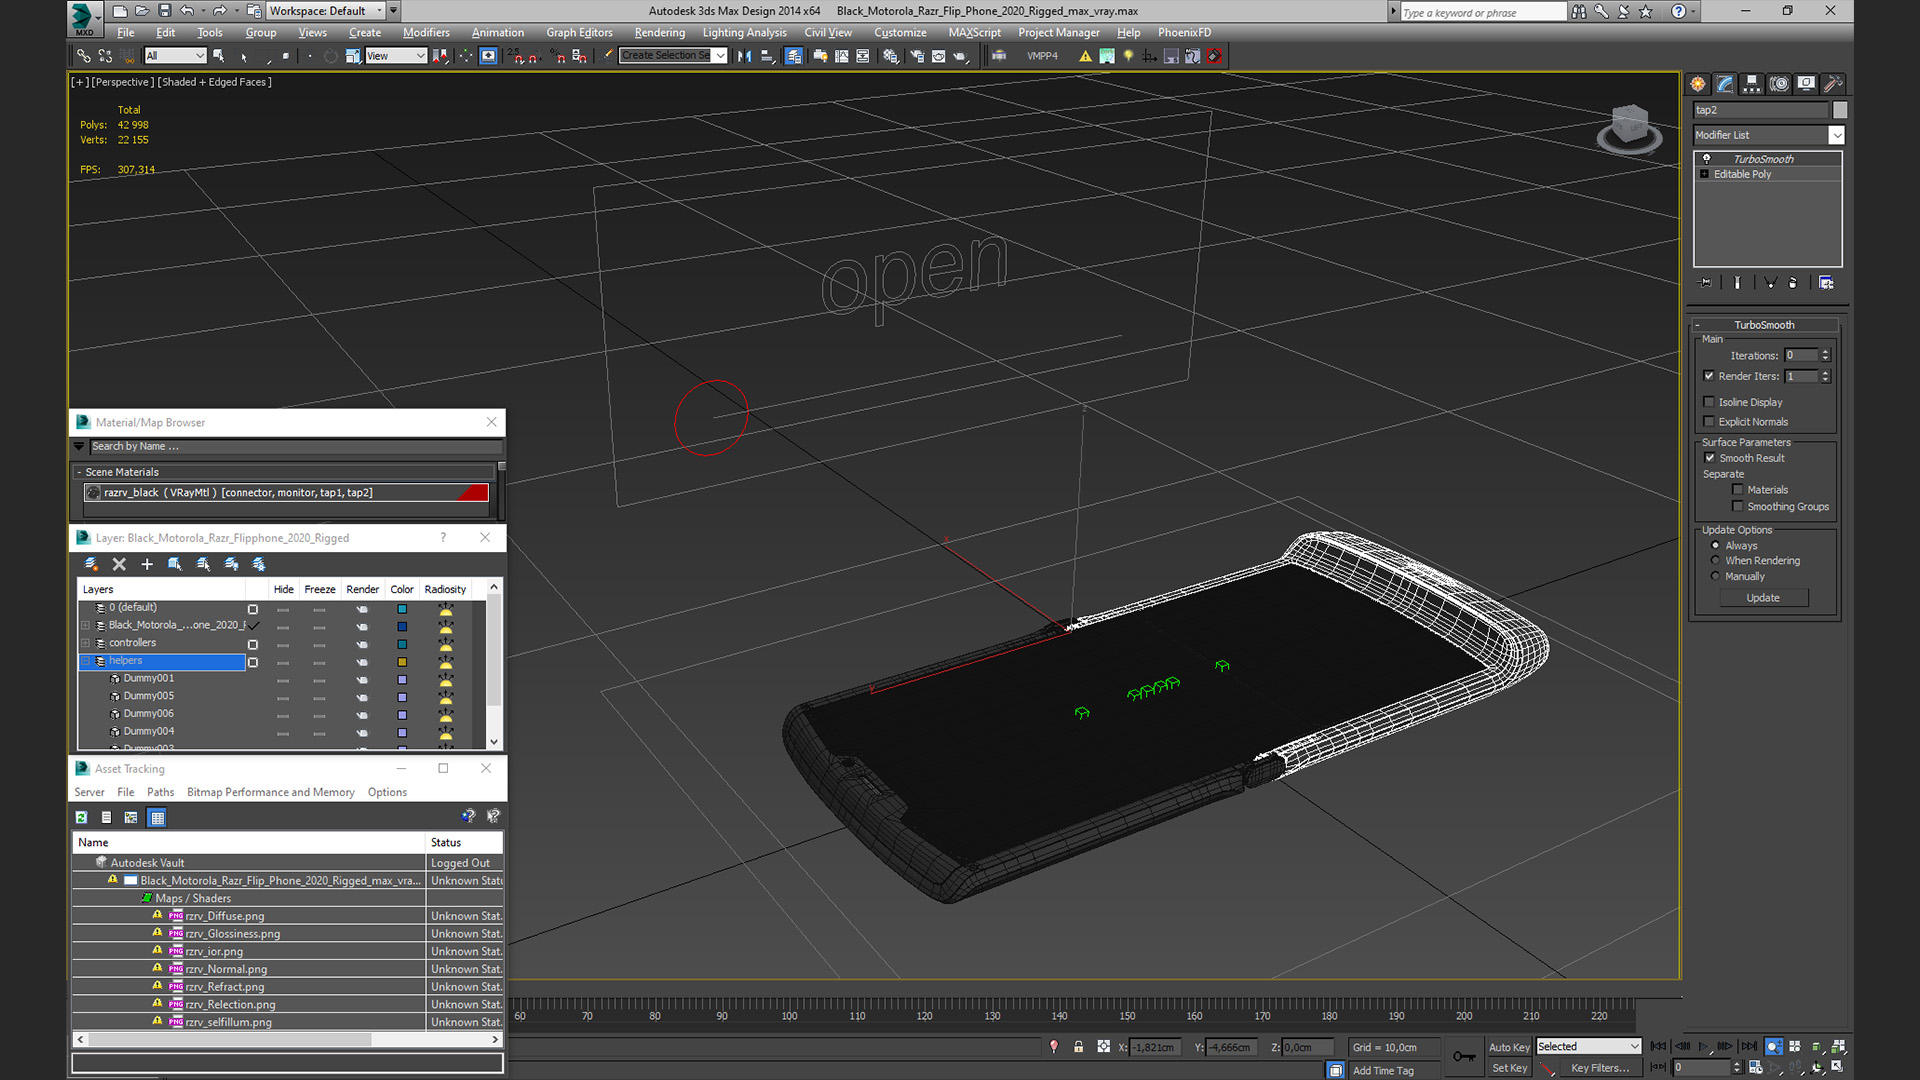Click the Selection Lock toggle padlock icon

(1078, 1046)
